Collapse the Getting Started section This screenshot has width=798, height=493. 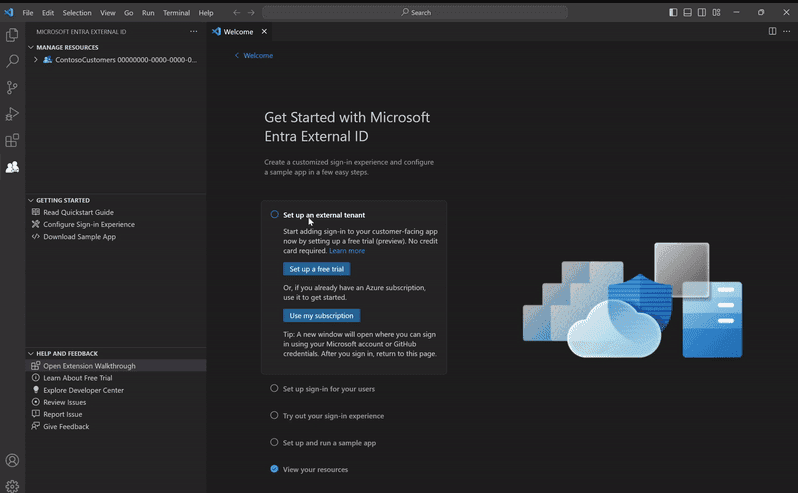pos(31,200)
